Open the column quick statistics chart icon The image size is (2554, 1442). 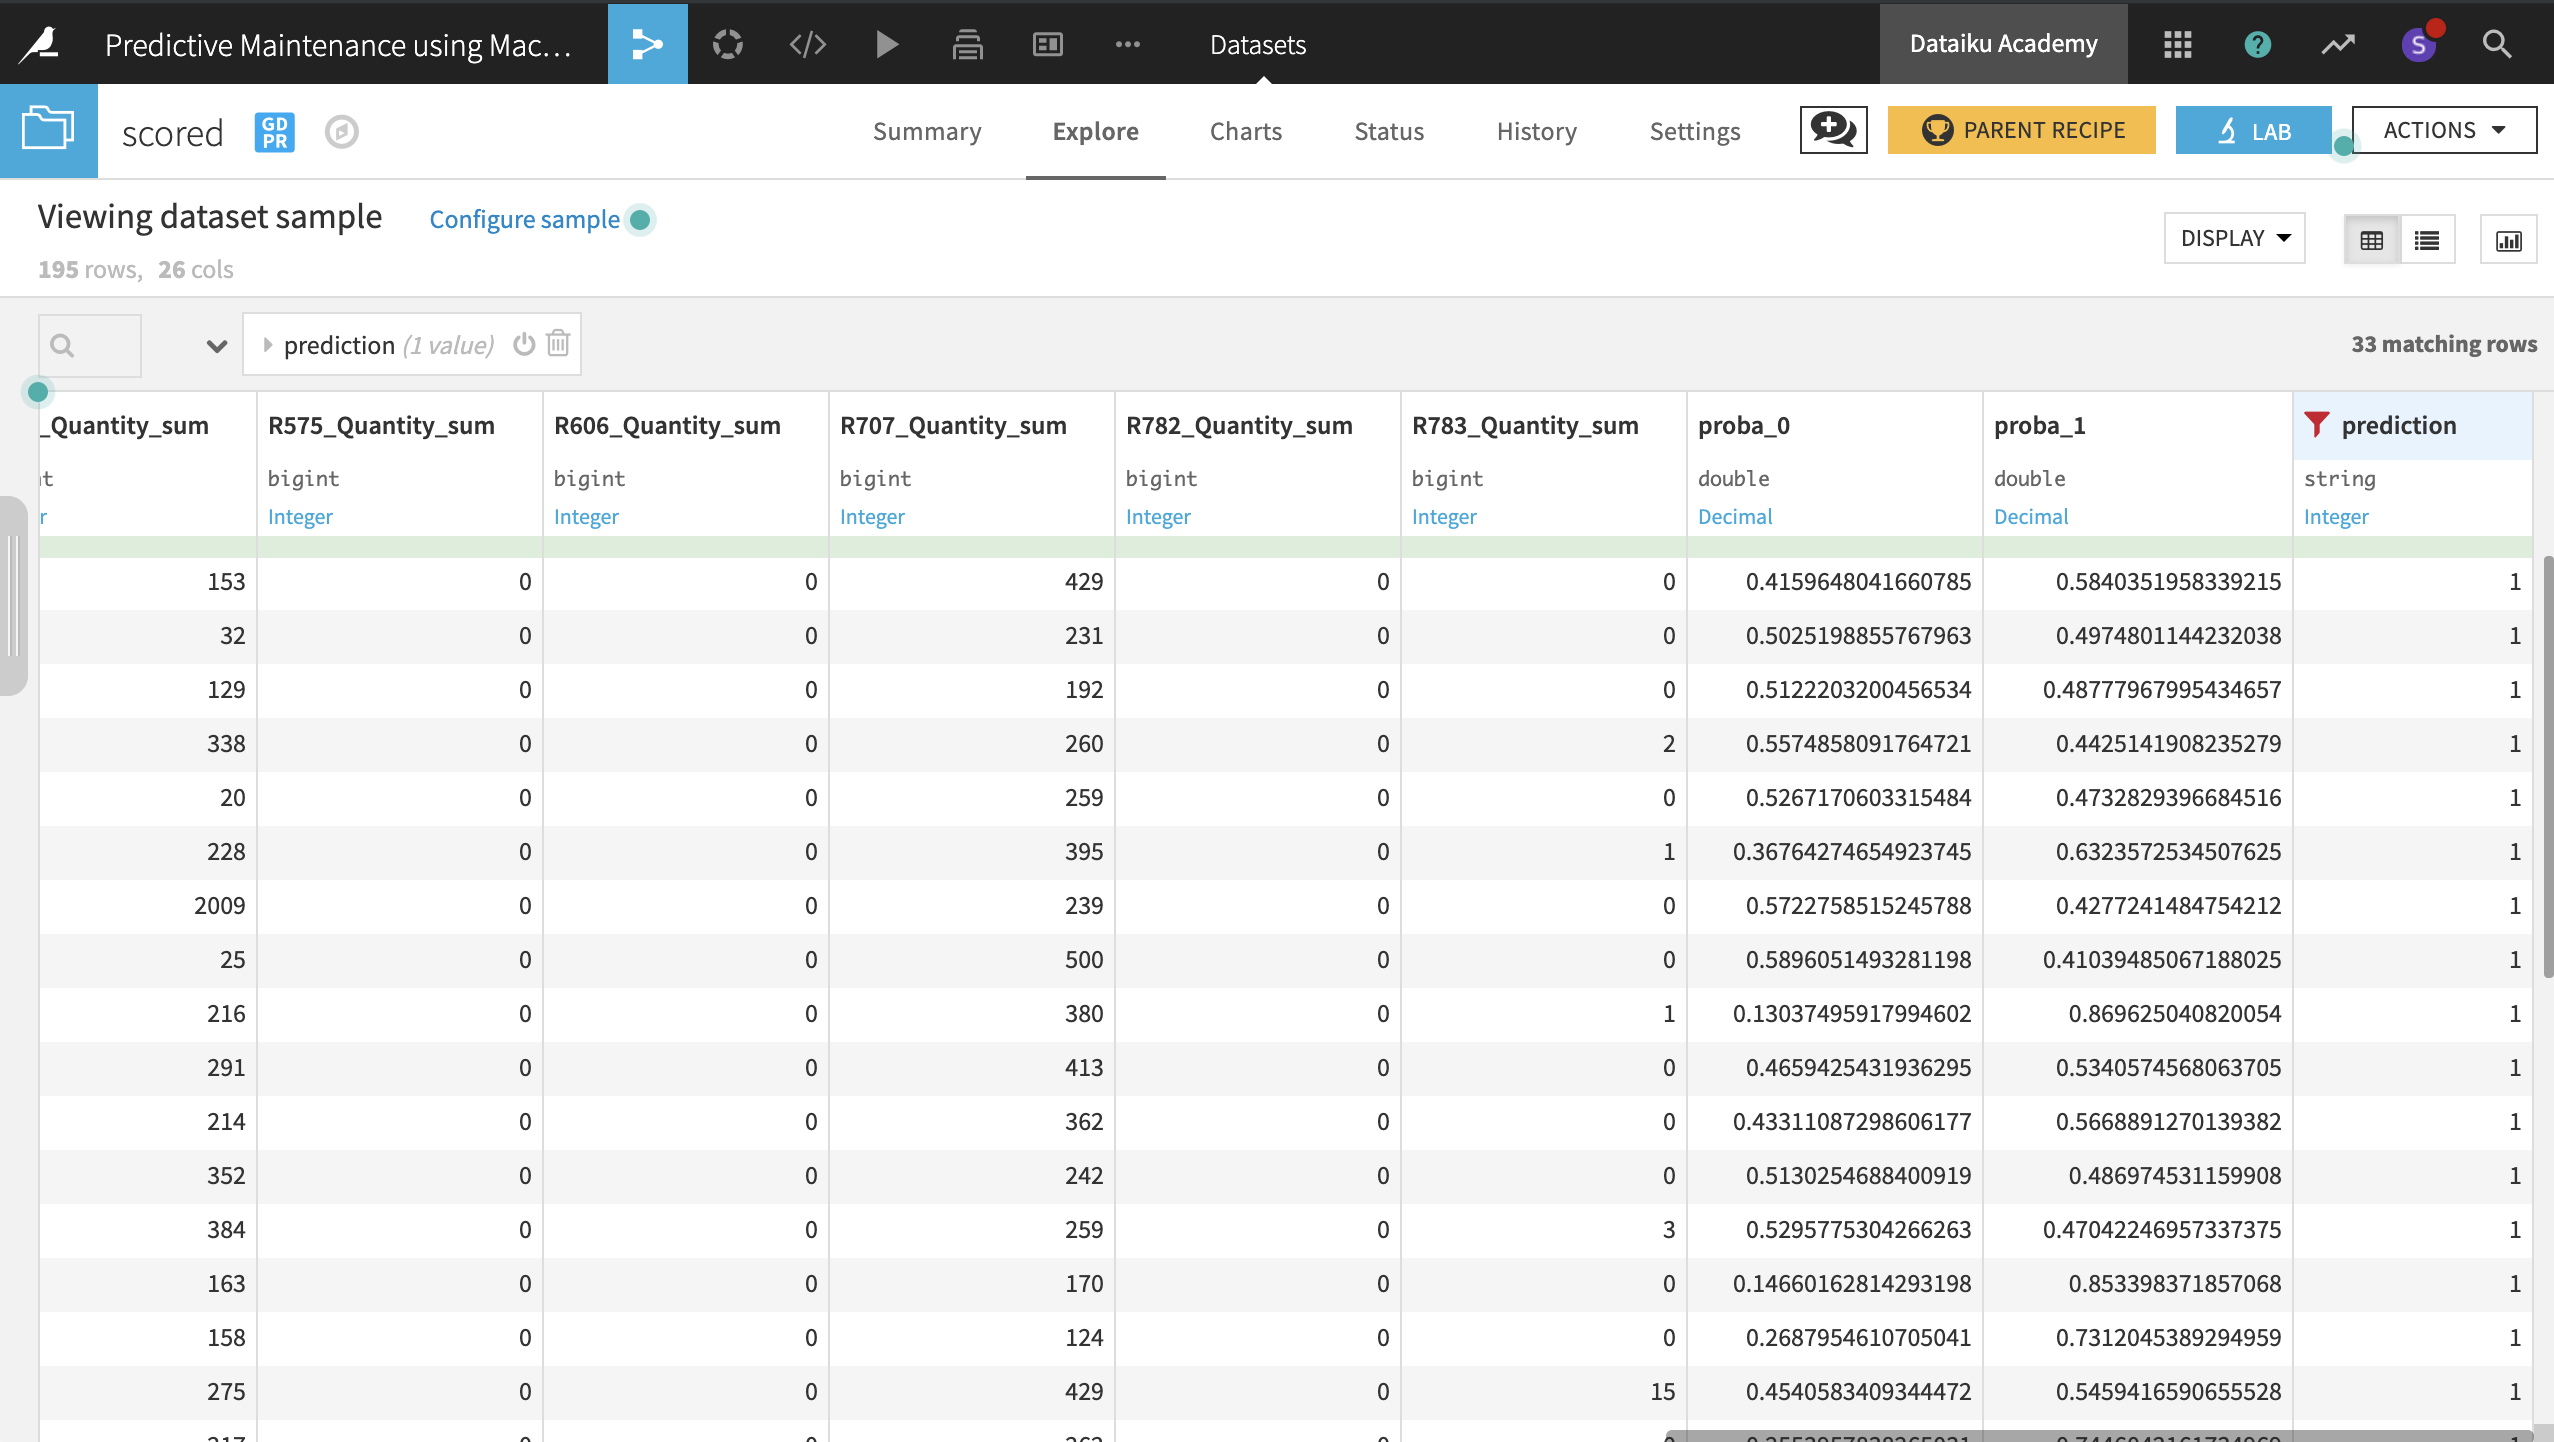tap(2508, 240)
